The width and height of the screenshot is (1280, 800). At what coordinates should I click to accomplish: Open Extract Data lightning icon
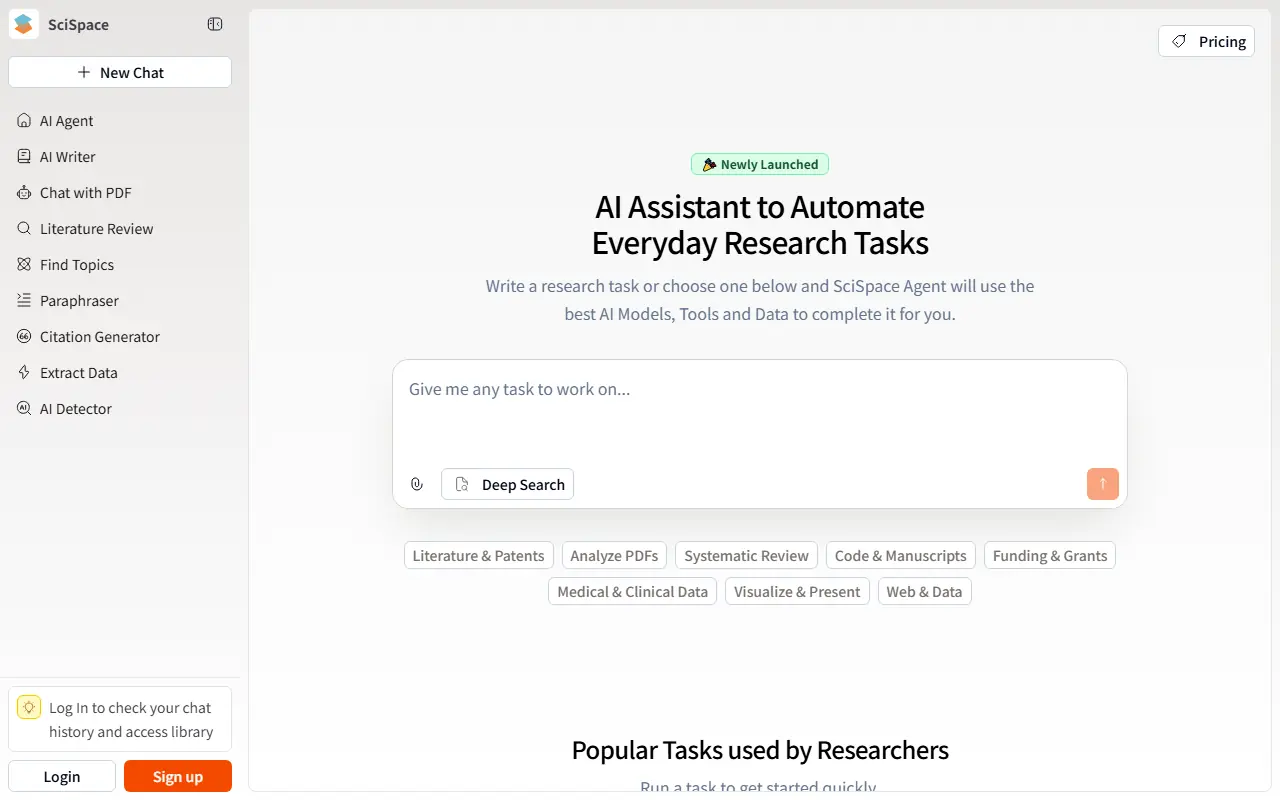(x=24, y=373)
